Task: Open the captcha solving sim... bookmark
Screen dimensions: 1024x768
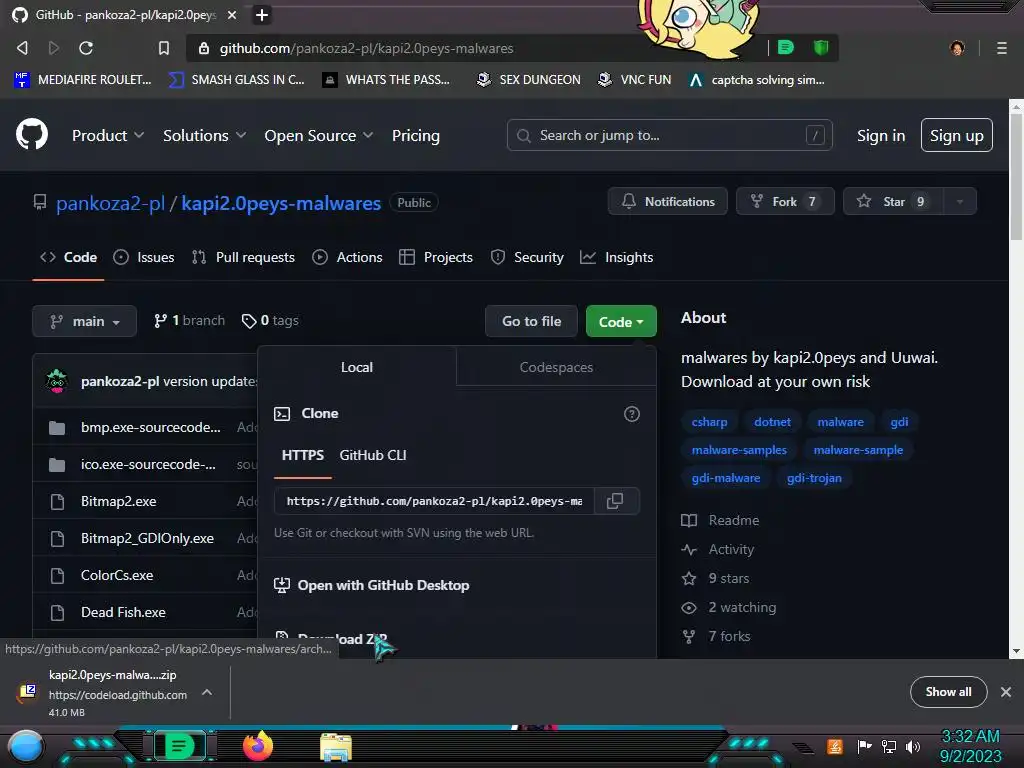Action: point(757,80)
